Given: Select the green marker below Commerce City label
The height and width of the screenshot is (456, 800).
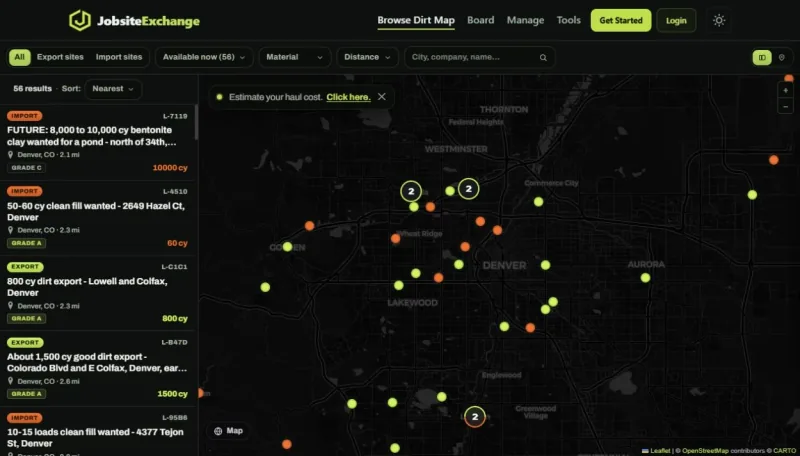Looking at the screenshot, I should point(538,202).
